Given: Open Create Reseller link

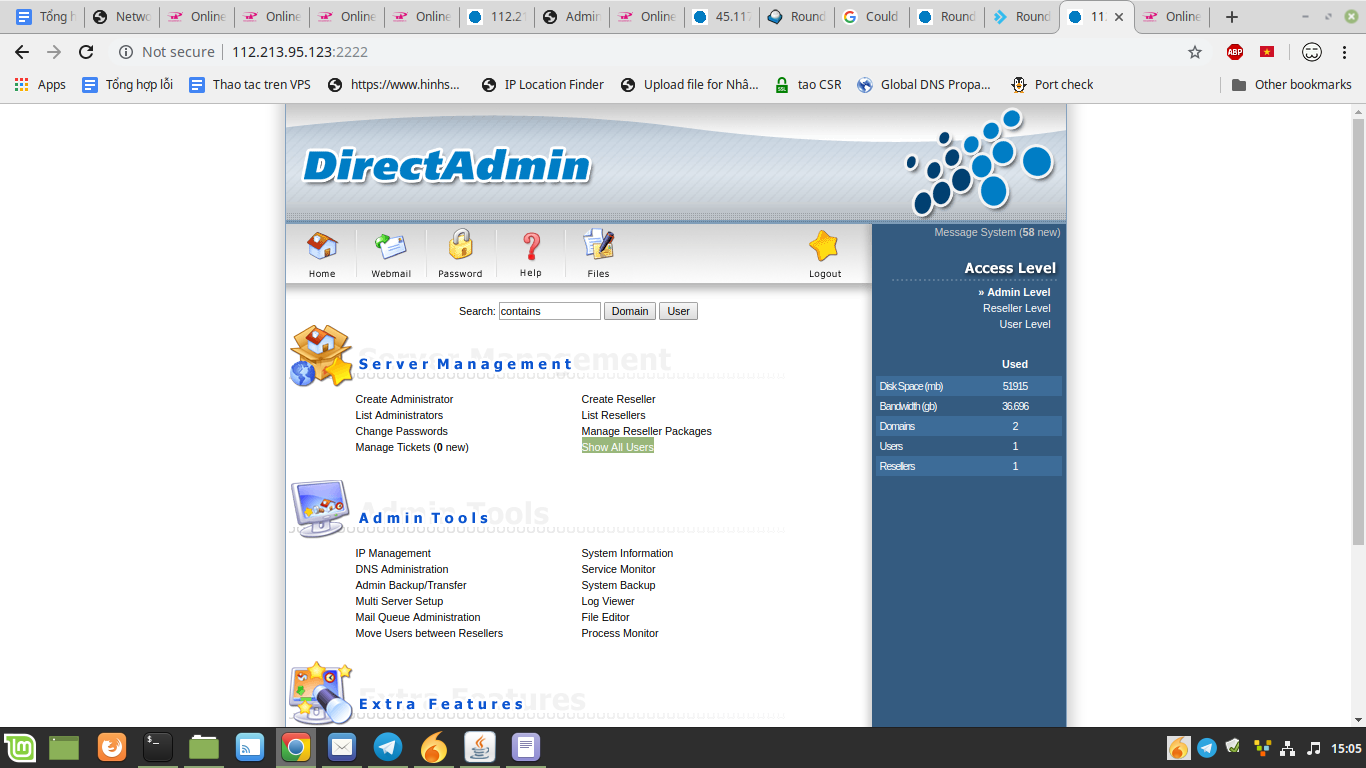Looking at the screenshot, I should coord(618,399).
